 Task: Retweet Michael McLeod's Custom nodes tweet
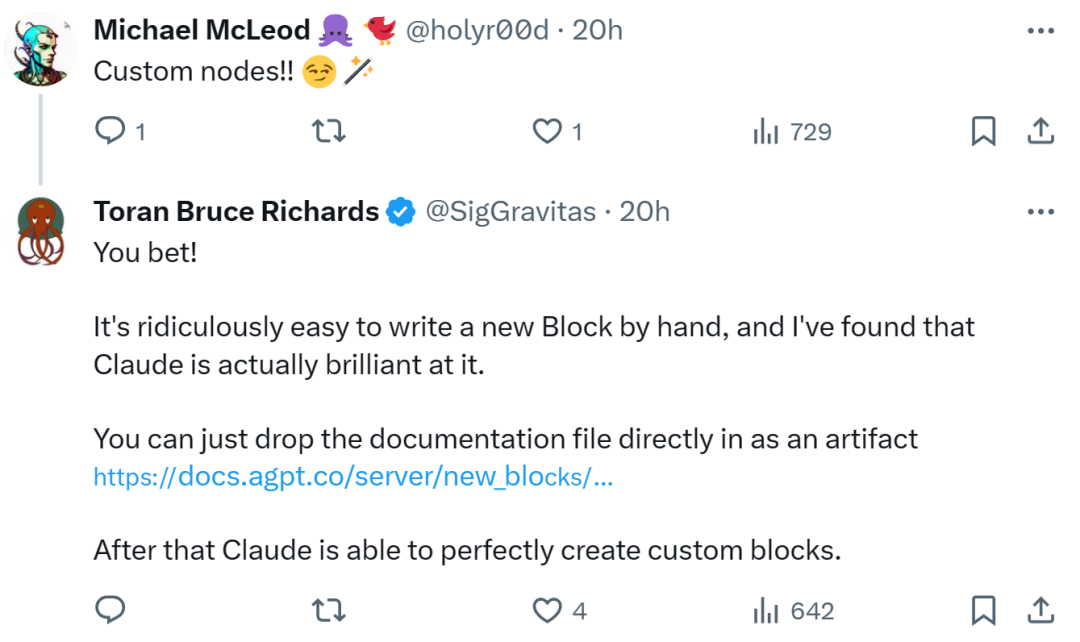pyautogui.click(x=329, y=131)
